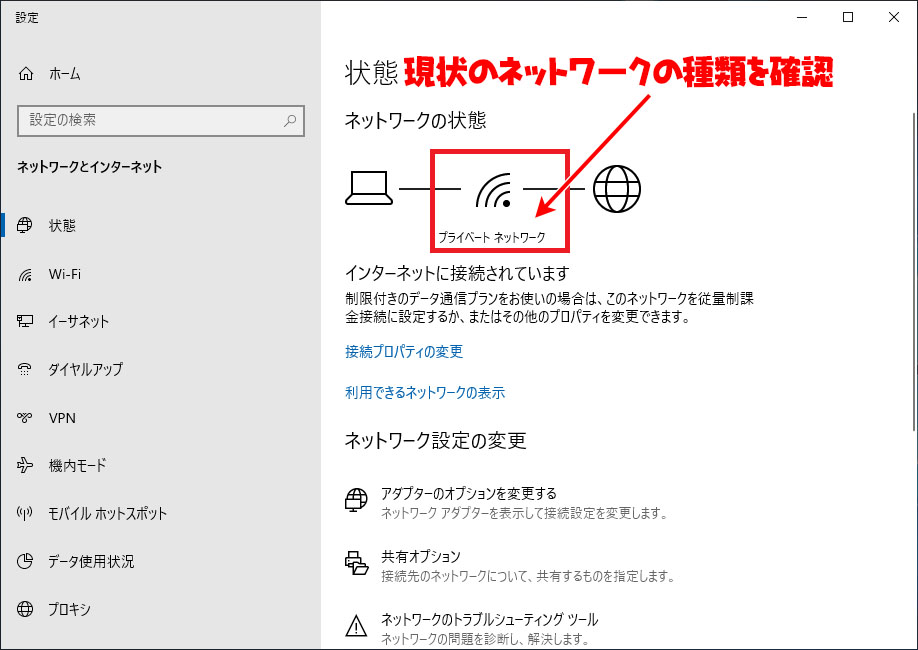Go to イーサネット settings
Screen dimensions: 918x650
click(160, 321)
